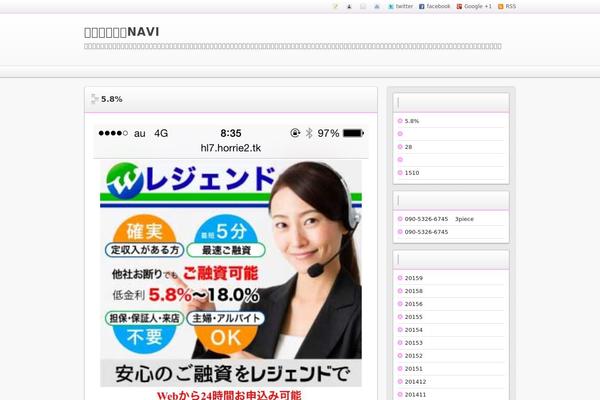Open the 20158 archive link
This screenshot has width=600, height=400.
(414, 291)
